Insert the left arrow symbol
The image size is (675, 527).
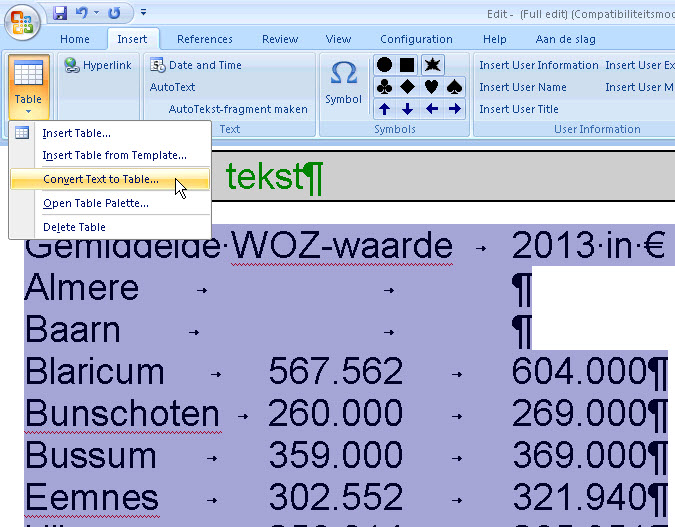coord(431,109)
